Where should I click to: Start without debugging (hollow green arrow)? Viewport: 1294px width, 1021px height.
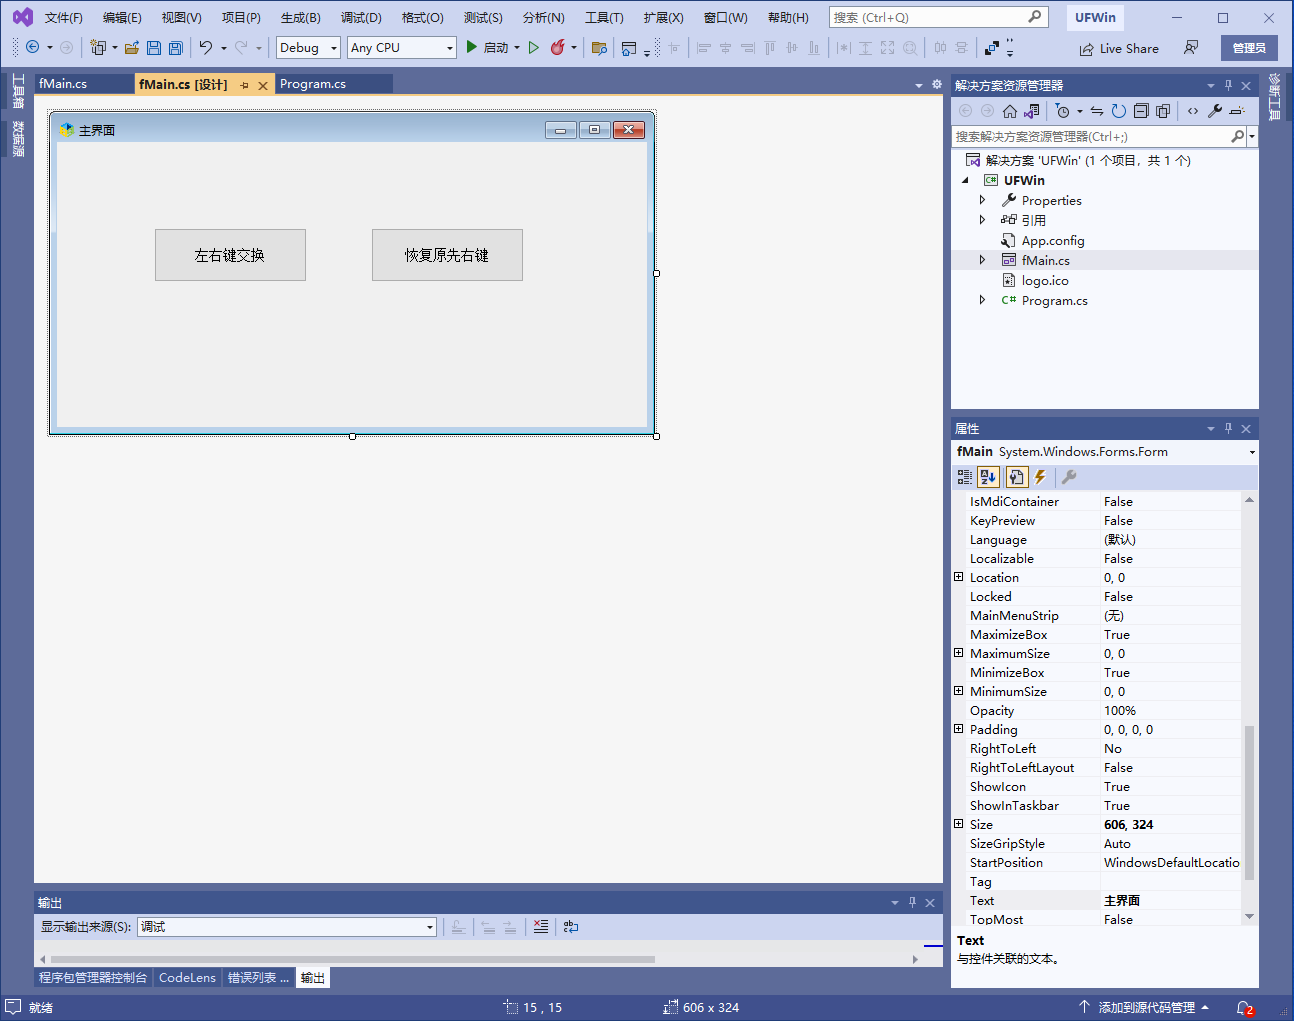pos(534,47)
